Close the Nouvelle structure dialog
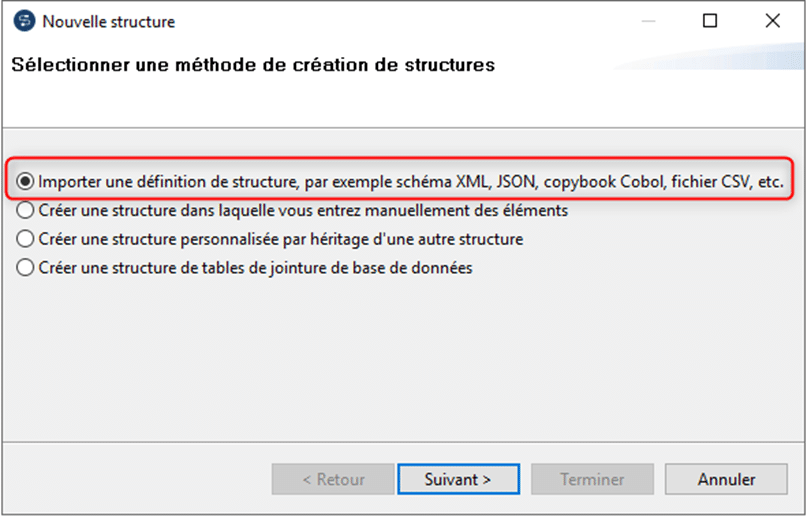 click(772, 21)
